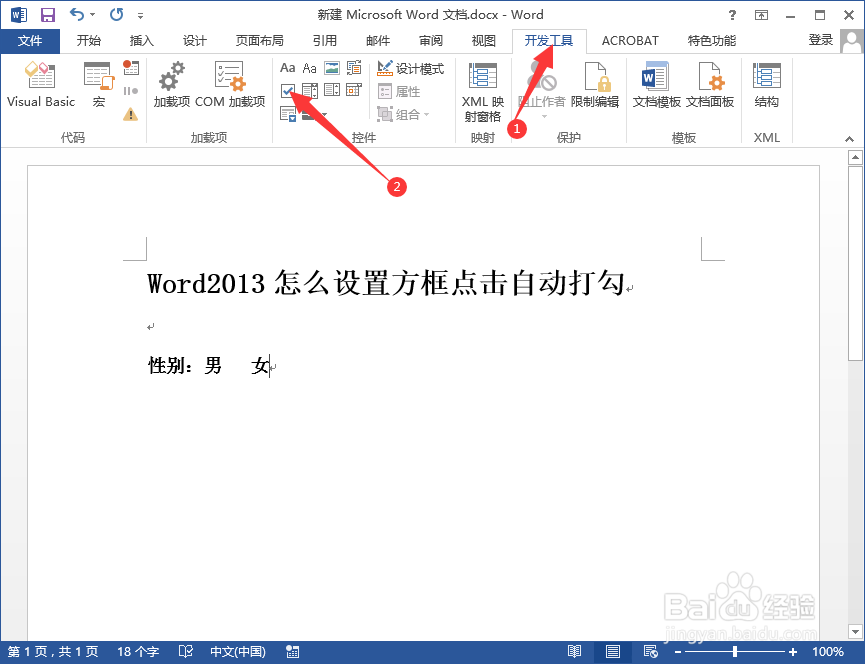Open Macro Security warning icon
Viewport: 865px width, 664px height.
[131, 114]
